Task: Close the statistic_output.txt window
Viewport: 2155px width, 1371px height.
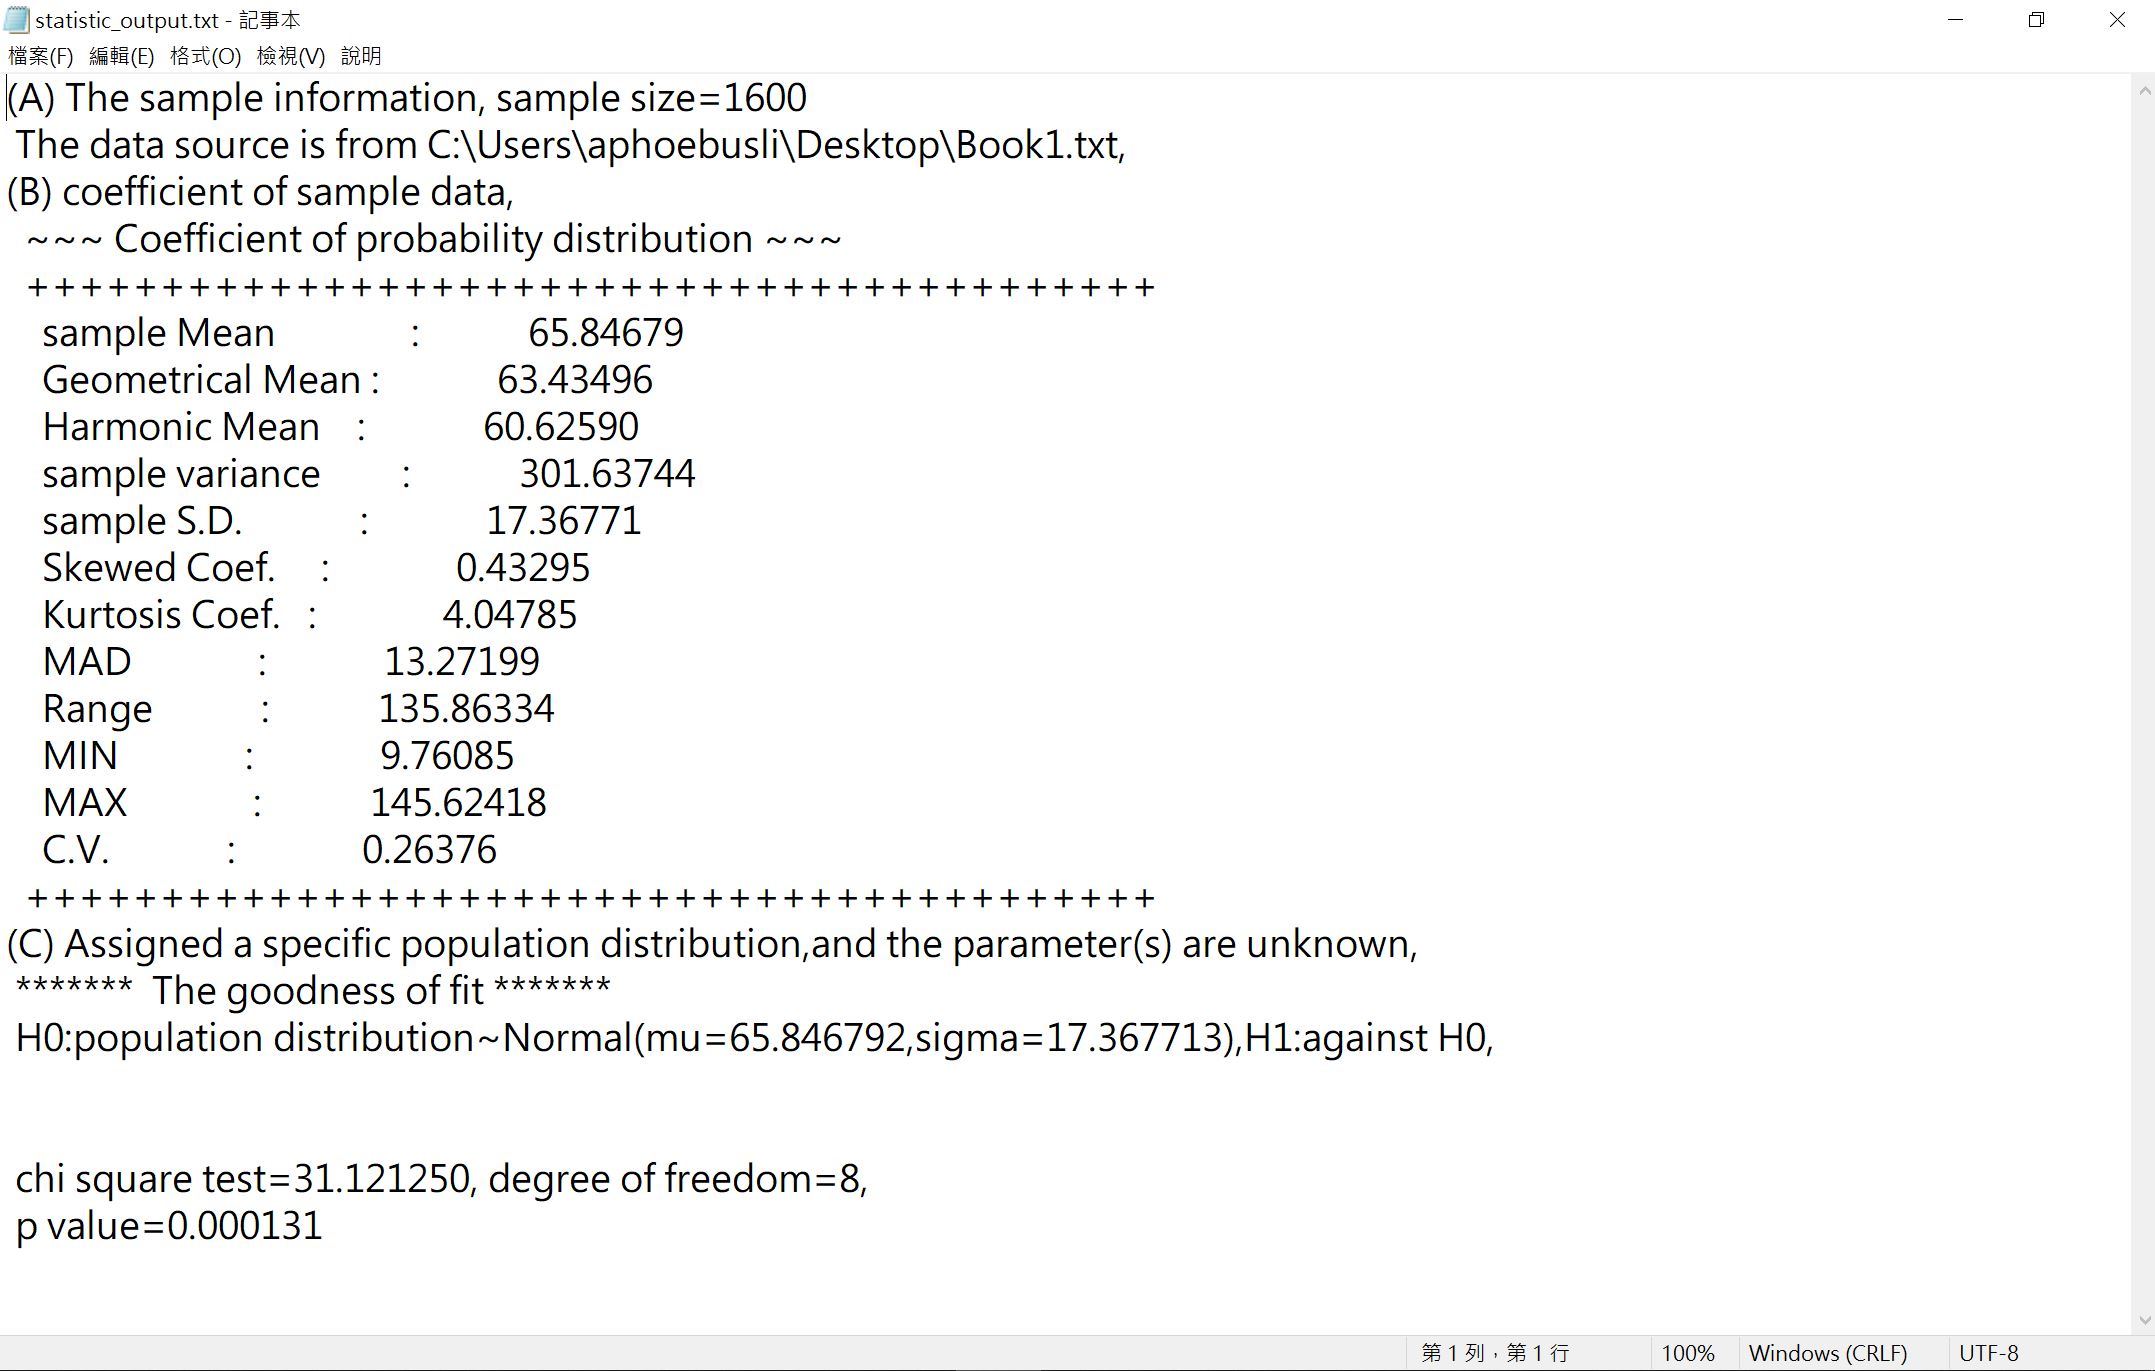Action: coord(2117,20)
